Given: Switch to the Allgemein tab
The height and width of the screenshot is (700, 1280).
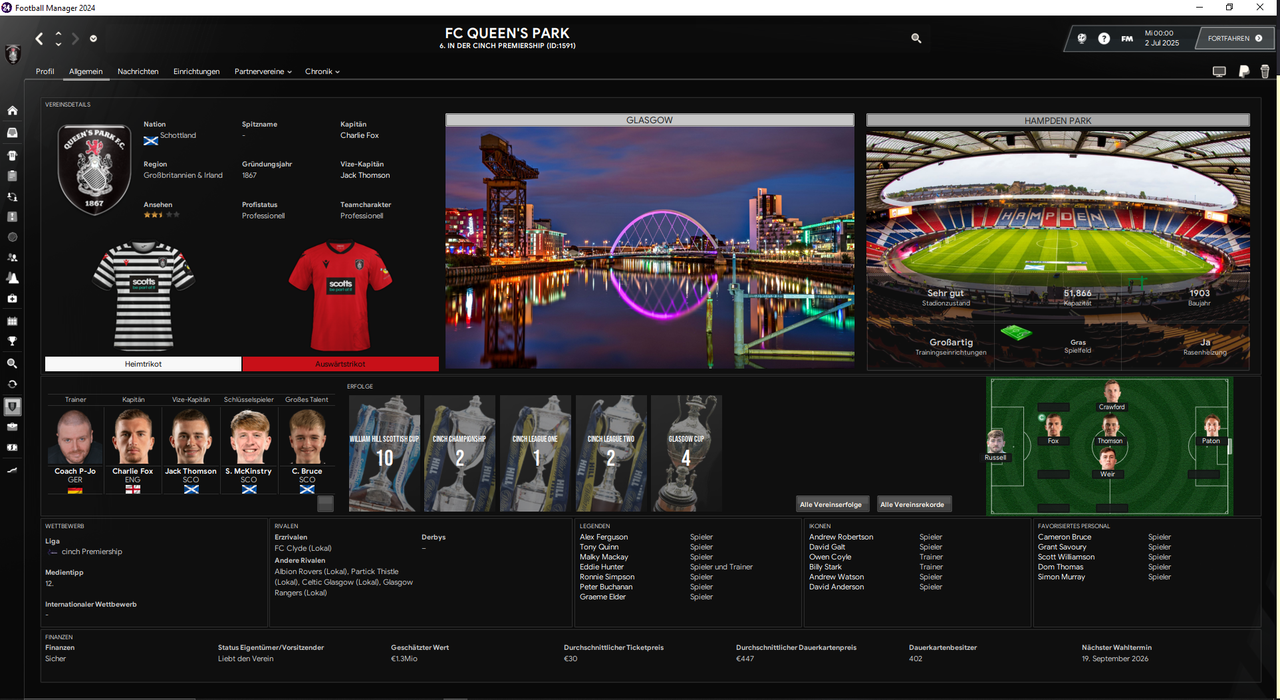Looking at the screenshot, I should click(86, 72).
